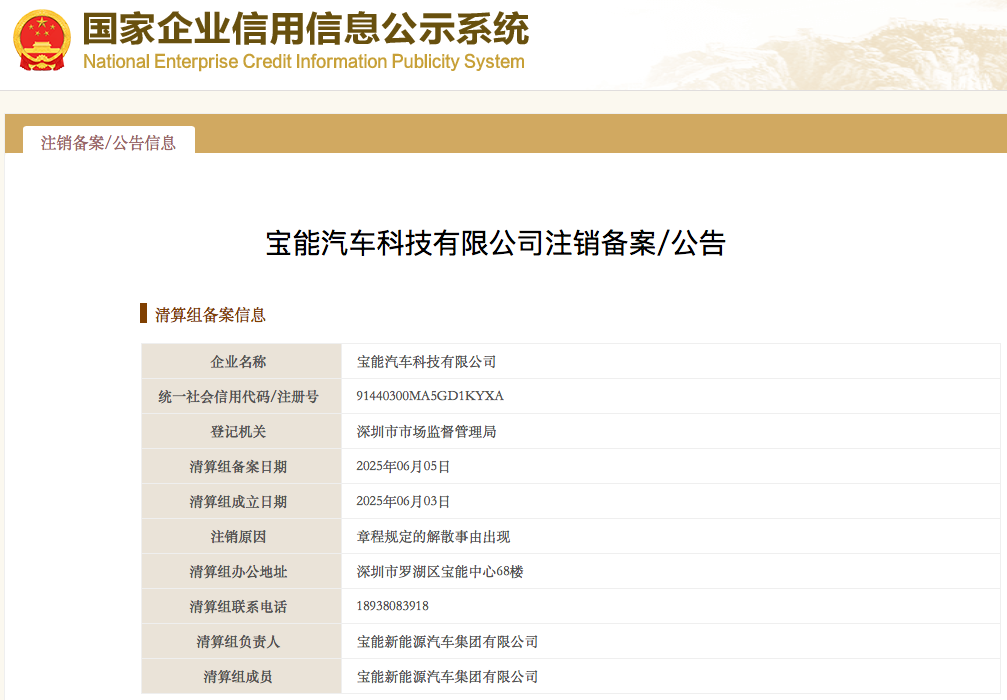Select credit code 91440300MA5GD1KYXA
The height and width of the screenshot is (700, 1007).
pyautogui.click(x=430, y=396)
